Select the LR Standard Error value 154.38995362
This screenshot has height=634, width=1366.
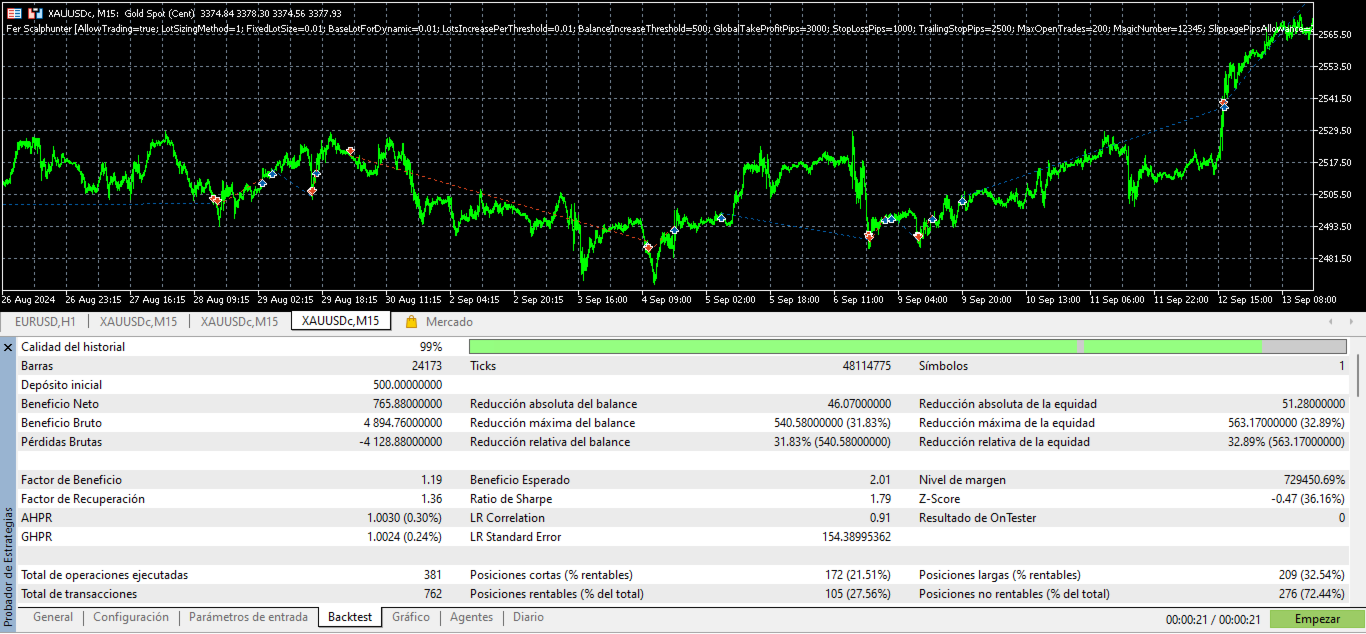[856, 537]
